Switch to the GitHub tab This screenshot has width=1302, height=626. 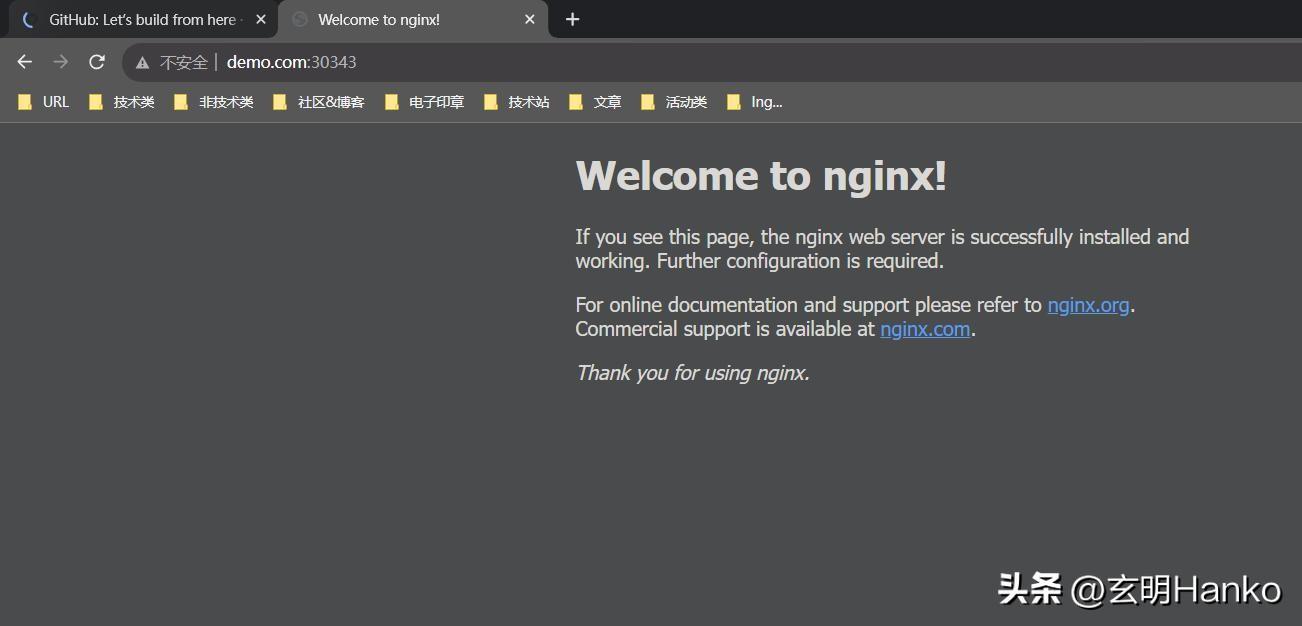[x=140, y=19]
